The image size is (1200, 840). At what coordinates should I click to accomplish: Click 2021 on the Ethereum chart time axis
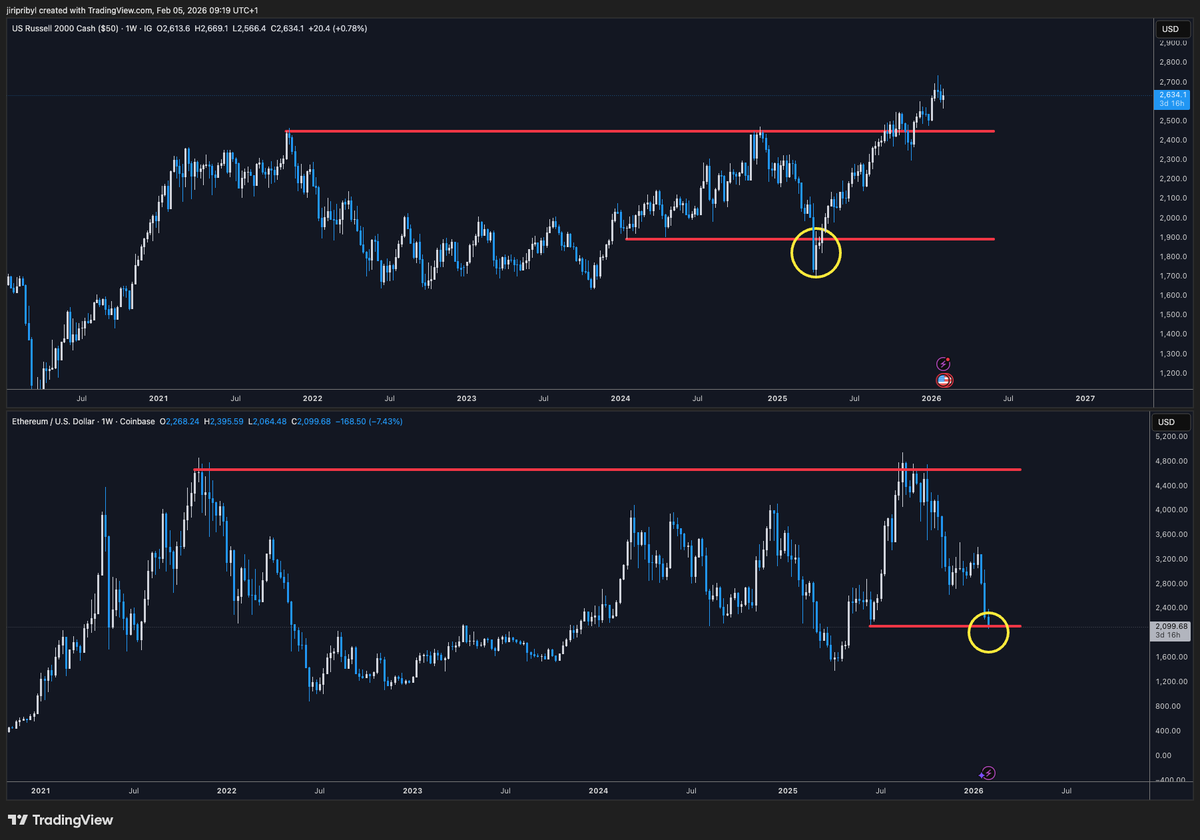[x=40, y=790]
